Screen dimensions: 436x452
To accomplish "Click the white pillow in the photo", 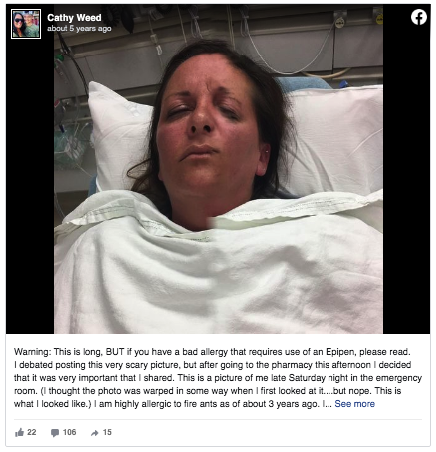I will tap(333, 140).
